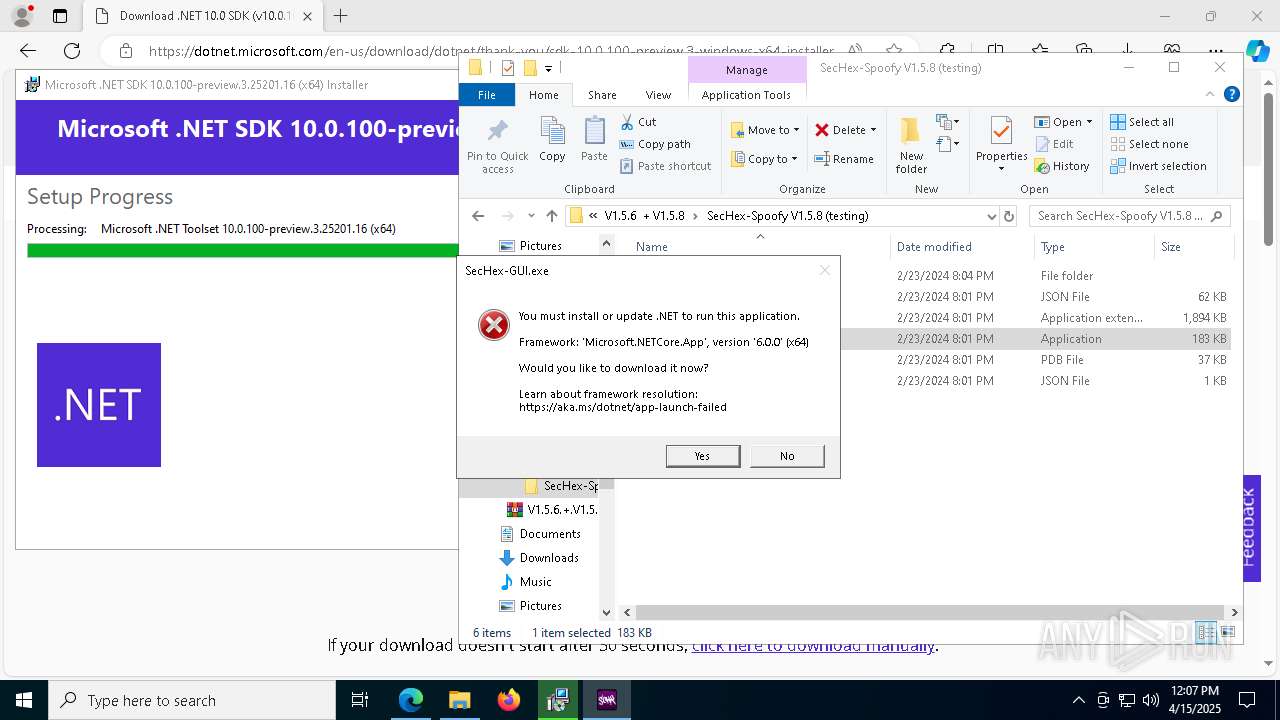
Task: Click the browser address bar URL
Action: tap(490, 51)
